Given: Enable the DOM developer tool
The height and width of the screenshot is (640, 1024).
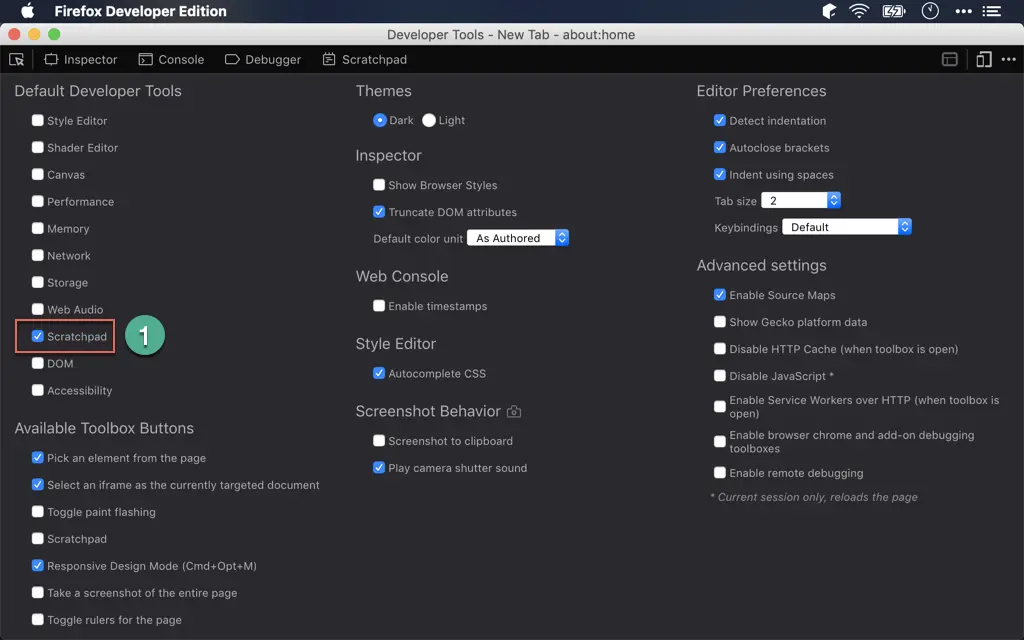Looking at the screenshot, I should [x=37, y=363].
